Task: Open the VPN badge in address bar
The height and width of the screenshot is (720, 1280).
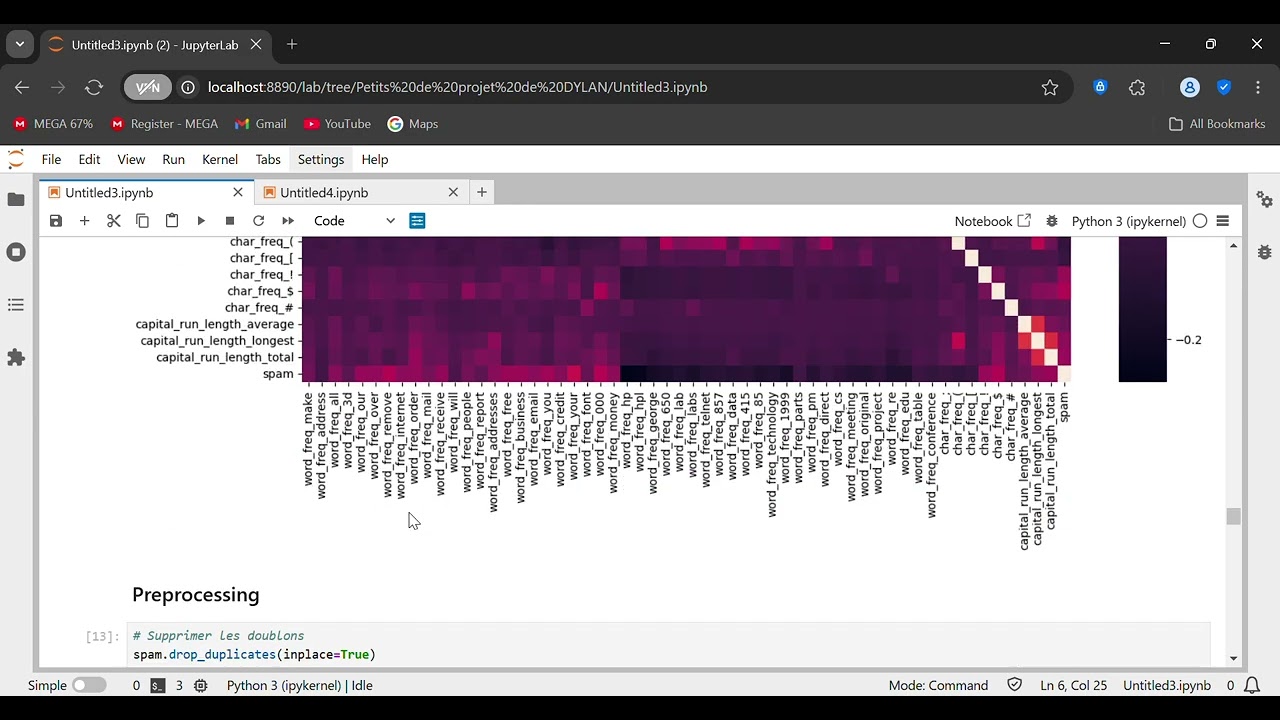Action: pos(147,88)
